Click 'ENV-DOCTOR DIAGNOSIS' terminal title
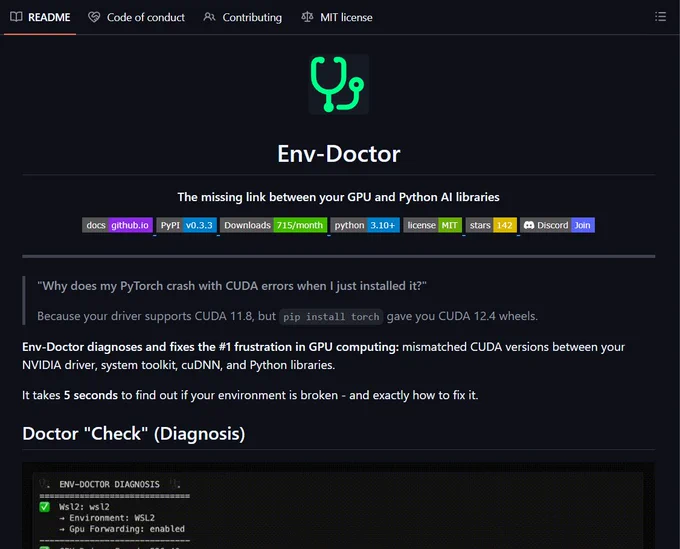This screenshot has height=549, width=680. tap(109, 484)
